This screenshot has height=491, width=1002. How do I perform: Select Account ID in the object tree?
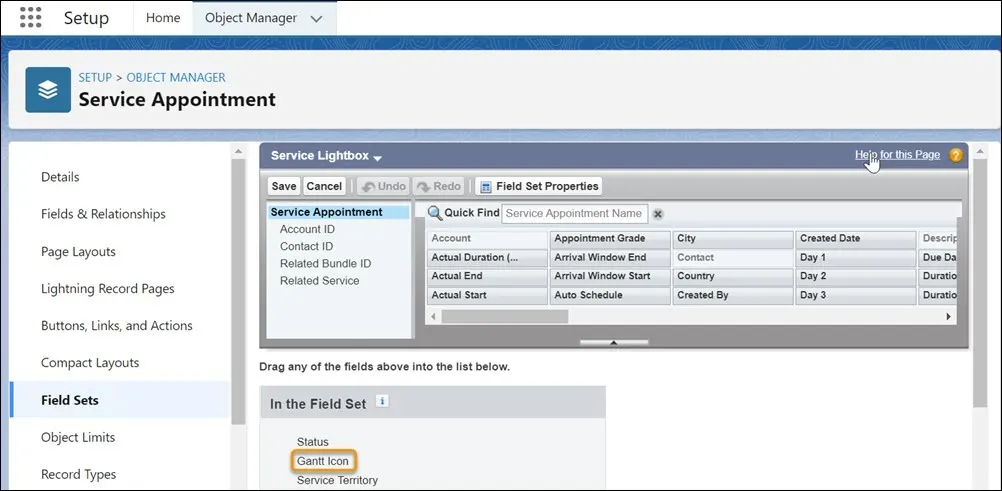click(307, 229)
